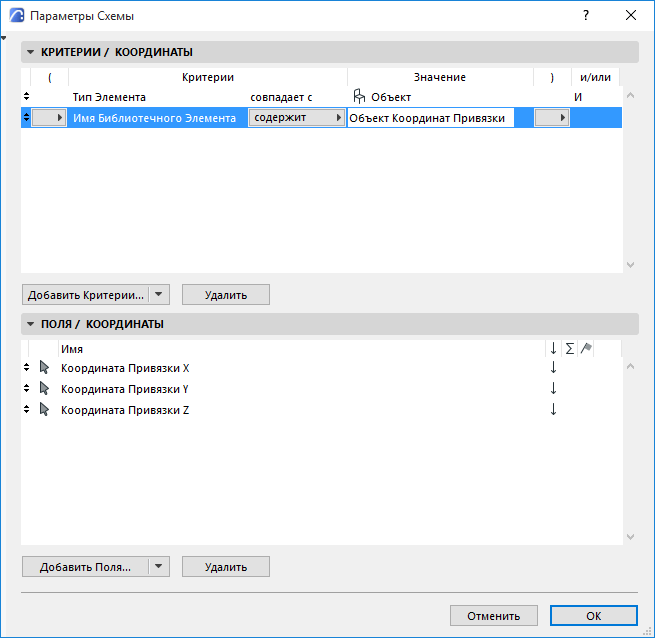The image size is (655, 638).
Task: Click the Объект Координат Привязки value field
Action: tap(430, 118)
